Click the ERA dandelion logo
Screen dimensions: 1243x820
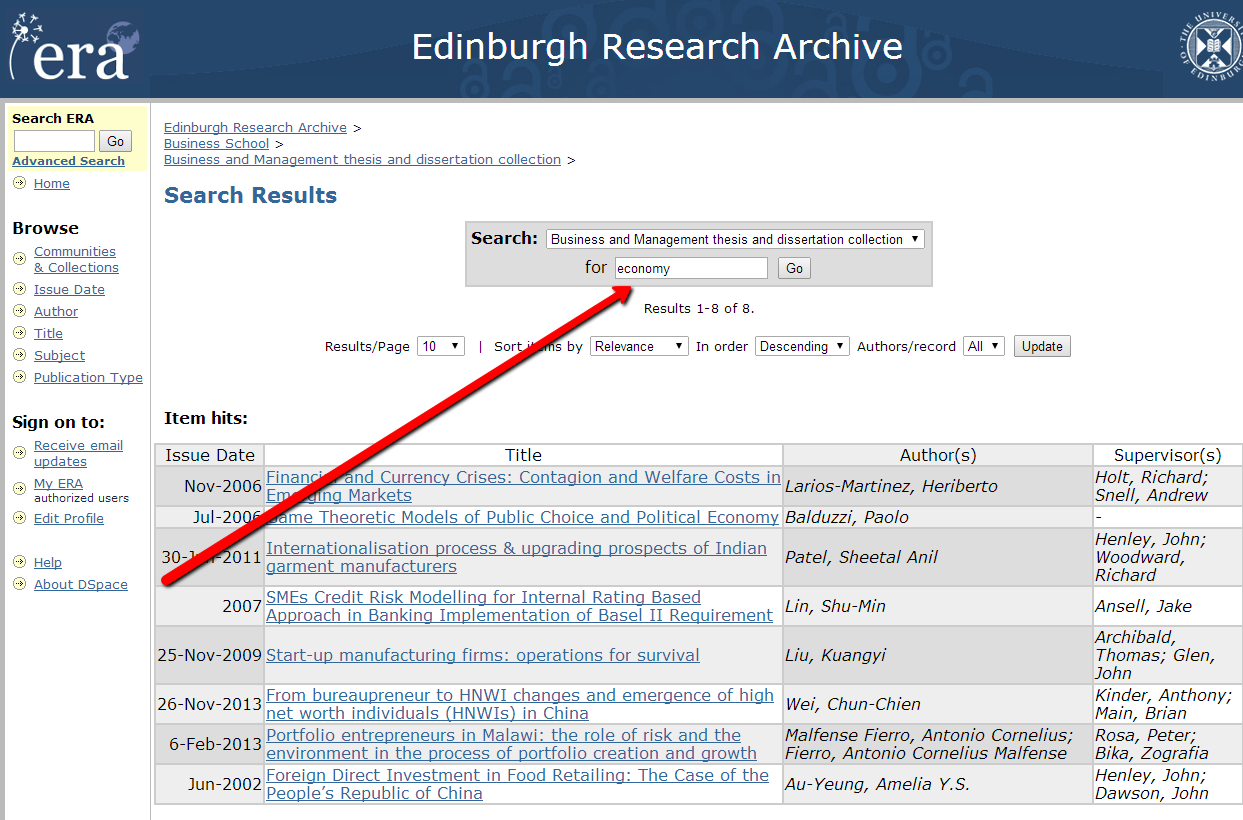coord(74,49)
